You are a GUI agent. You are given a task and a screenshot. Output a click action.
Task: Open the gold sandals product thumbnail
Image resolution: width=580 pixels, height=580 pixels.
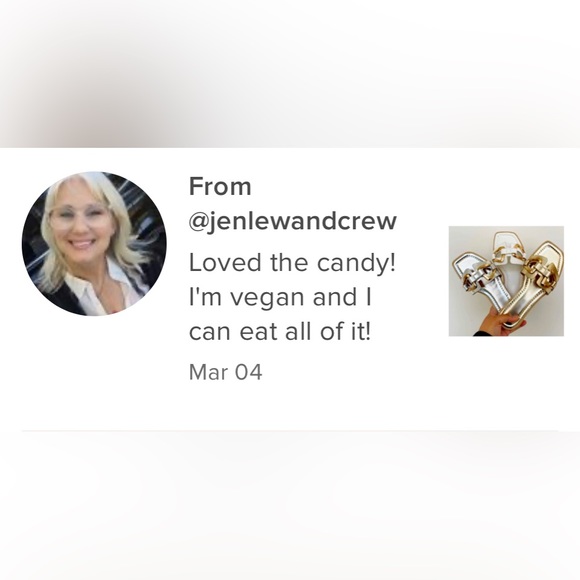[x=506, y=281]
